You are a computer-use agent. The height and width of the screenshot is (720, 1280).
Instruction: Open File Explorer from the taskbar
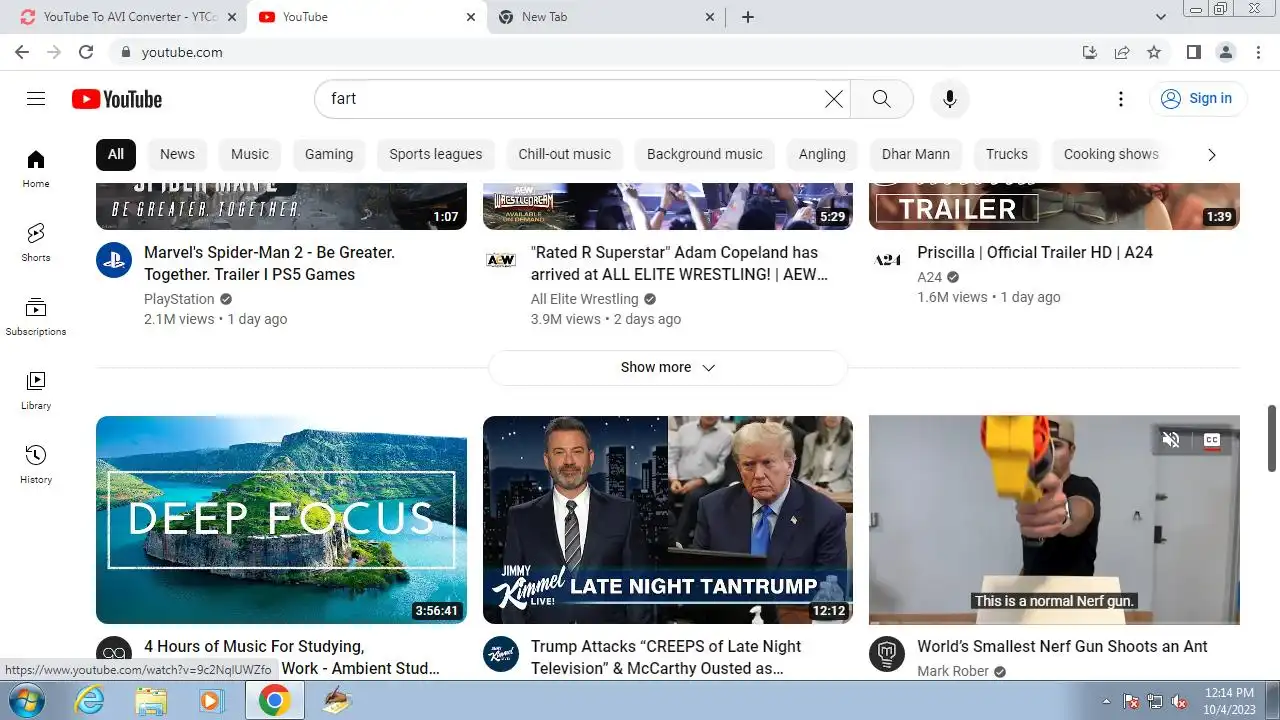151,701
